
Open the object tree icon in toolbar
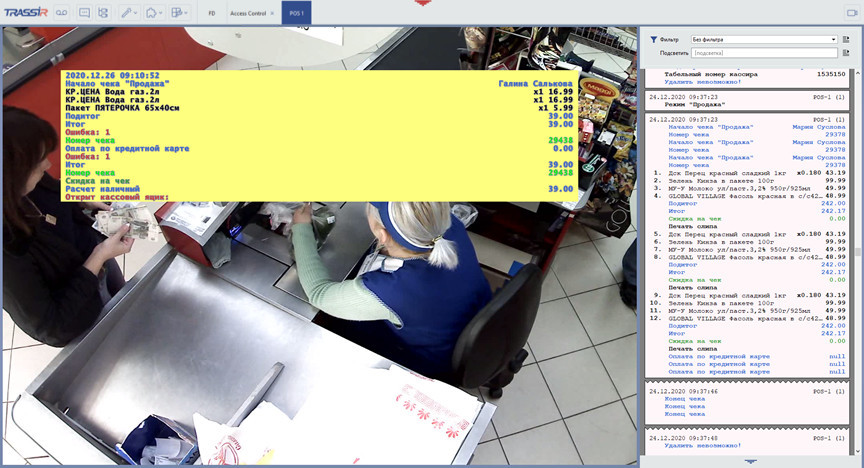103,13
